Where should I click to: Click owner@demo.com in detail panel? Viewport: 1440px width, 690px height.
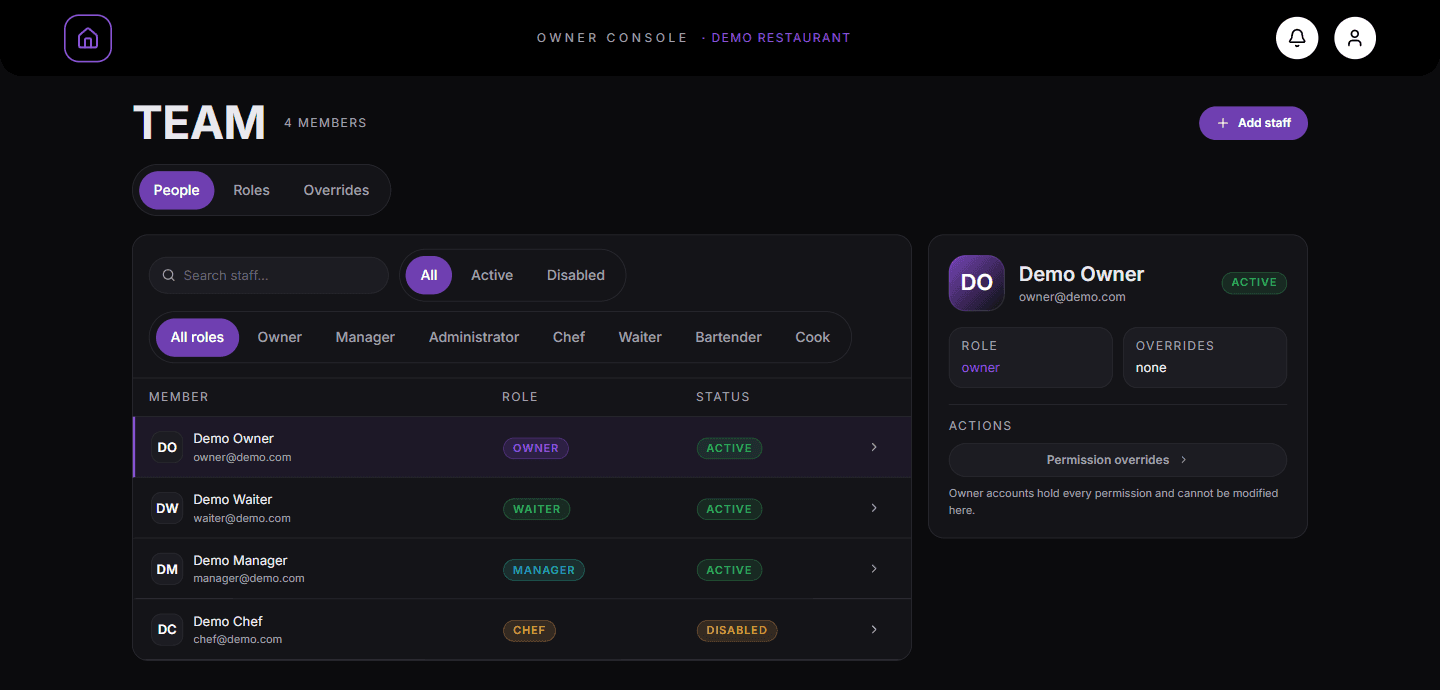(x=1072, y=297)
